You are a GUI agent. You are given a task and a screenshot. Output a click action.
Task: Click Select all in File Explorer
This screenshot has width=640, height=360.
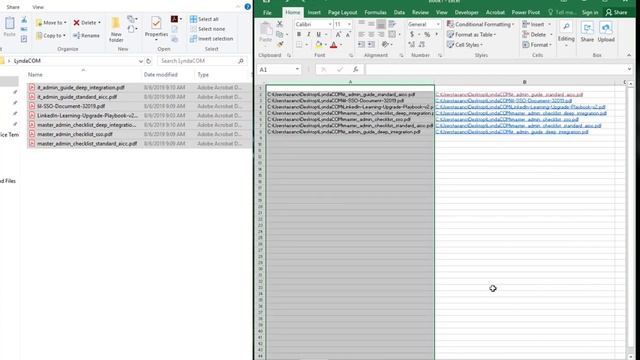tap(204, 19)
